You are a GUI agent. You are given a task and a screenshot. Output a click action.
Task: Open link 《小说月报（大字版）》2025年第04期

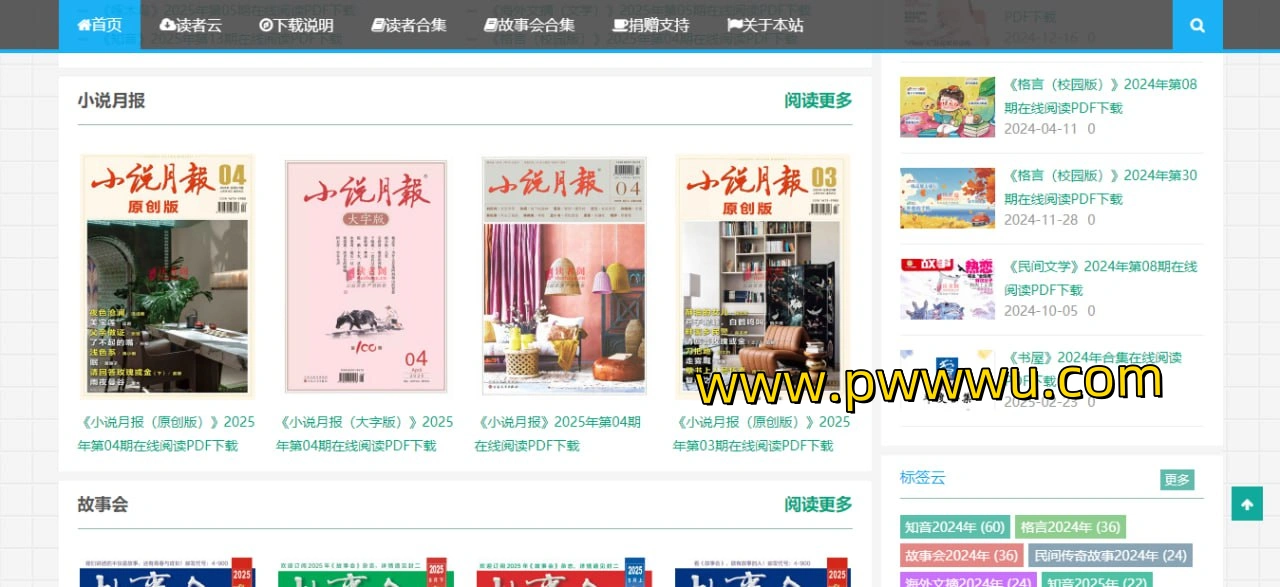coord(365,433)
